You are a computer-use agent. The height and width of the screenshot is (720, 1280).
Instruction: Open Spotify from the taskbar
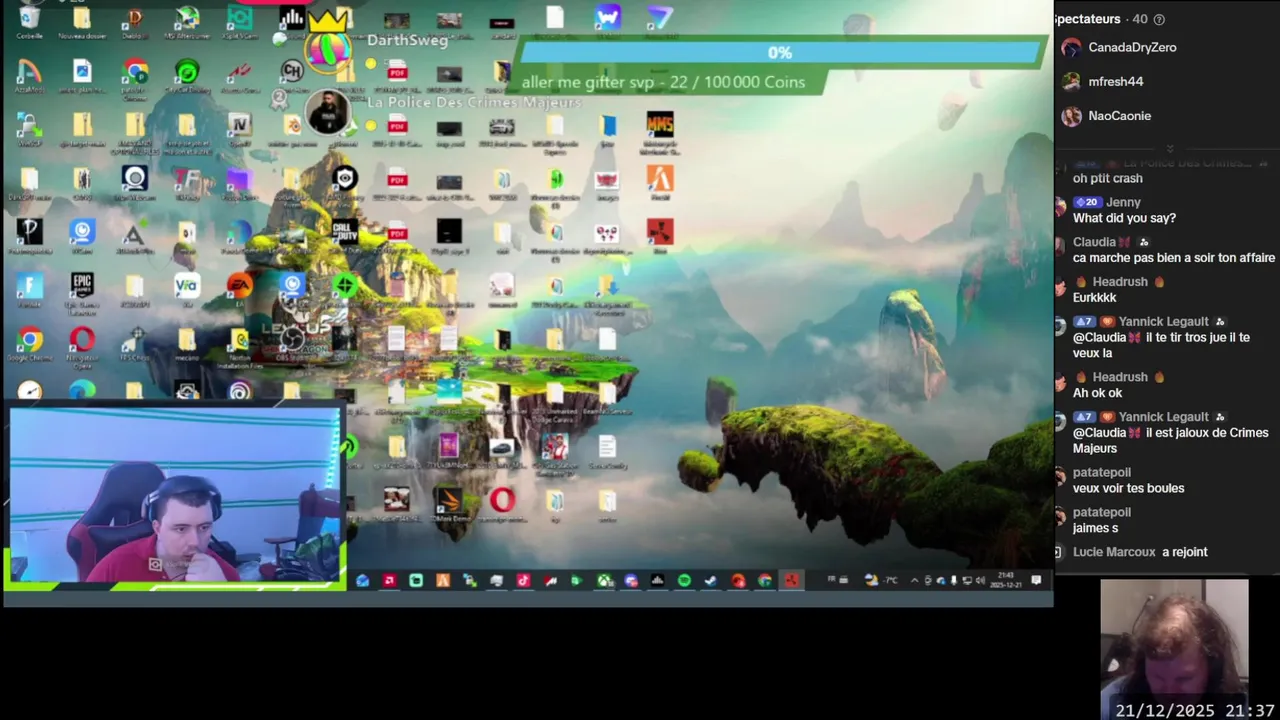click(x=684, y=580)
